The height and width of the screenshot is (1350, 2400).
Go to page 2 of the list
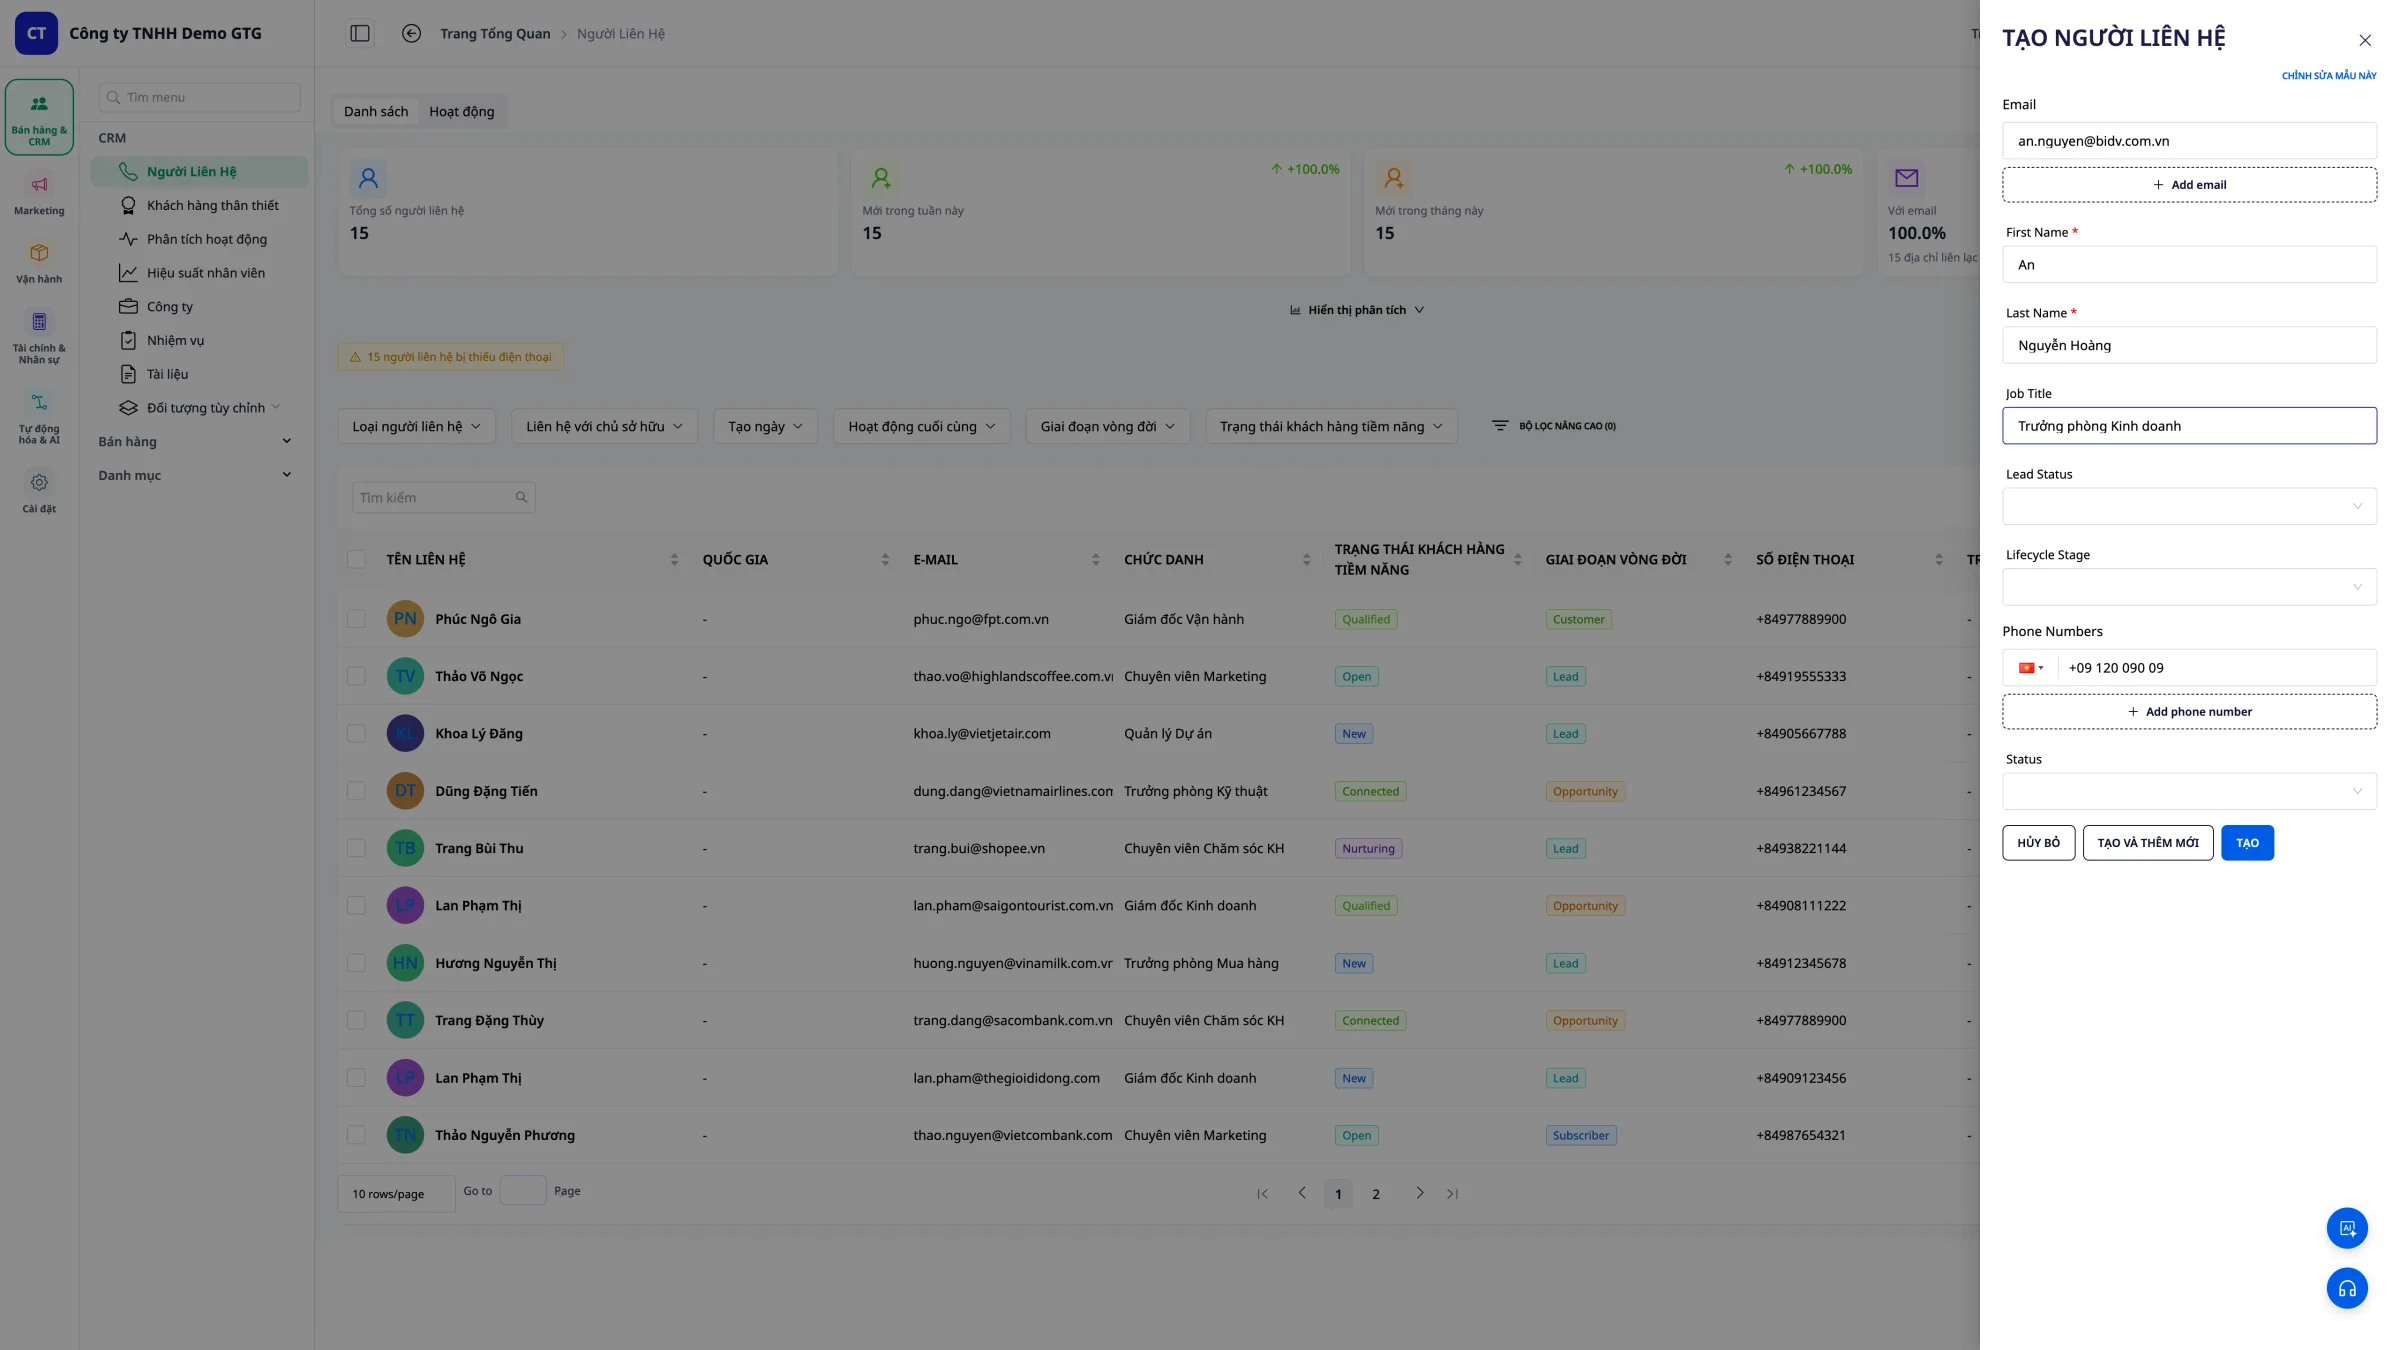coord(1376,1194)
